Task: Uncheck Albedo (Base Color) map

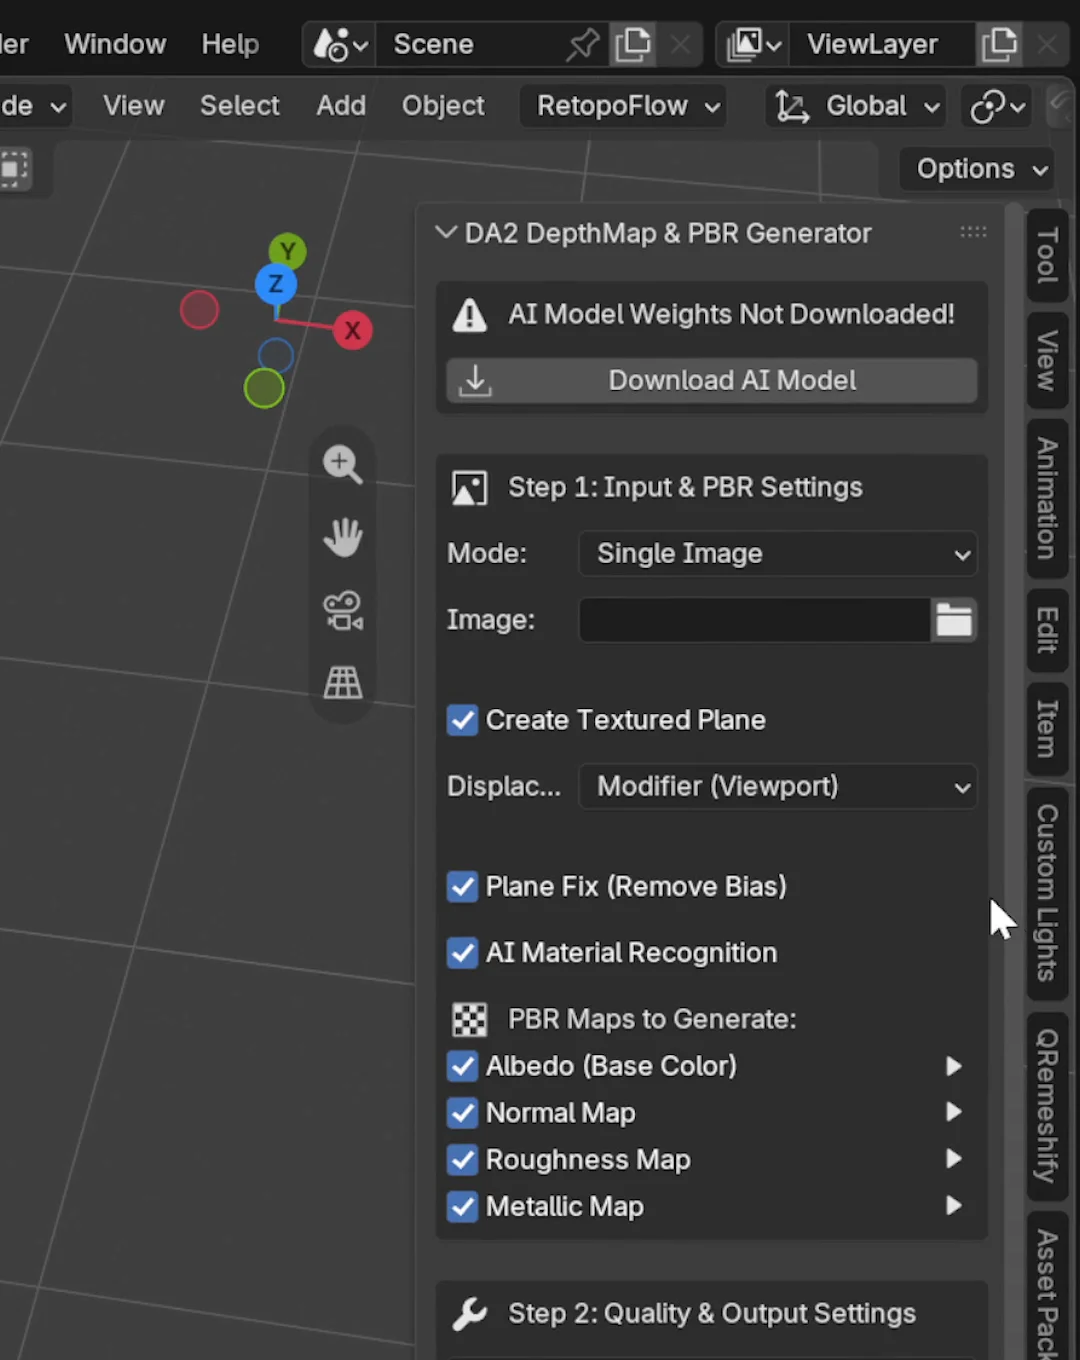Action: (x=462, y=1066)
